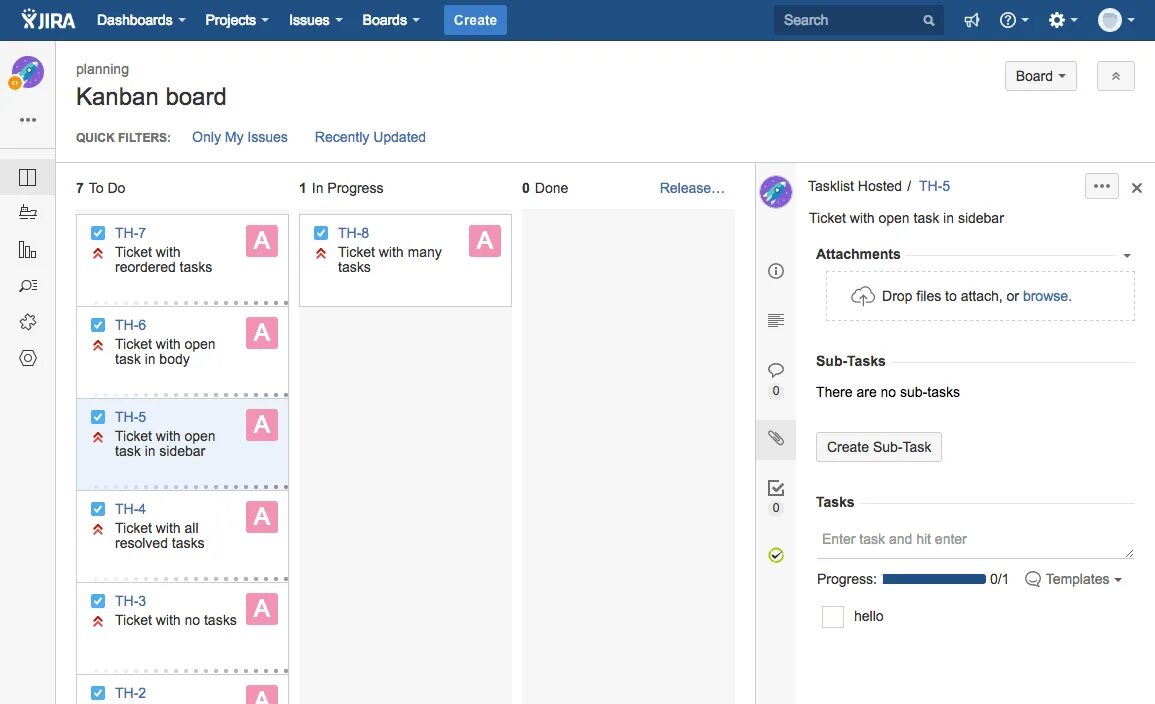The height and width of the screenshot is (704, 1155).
Task: Click 'There are no sub-tasks' text
Action: coord(888,393)
